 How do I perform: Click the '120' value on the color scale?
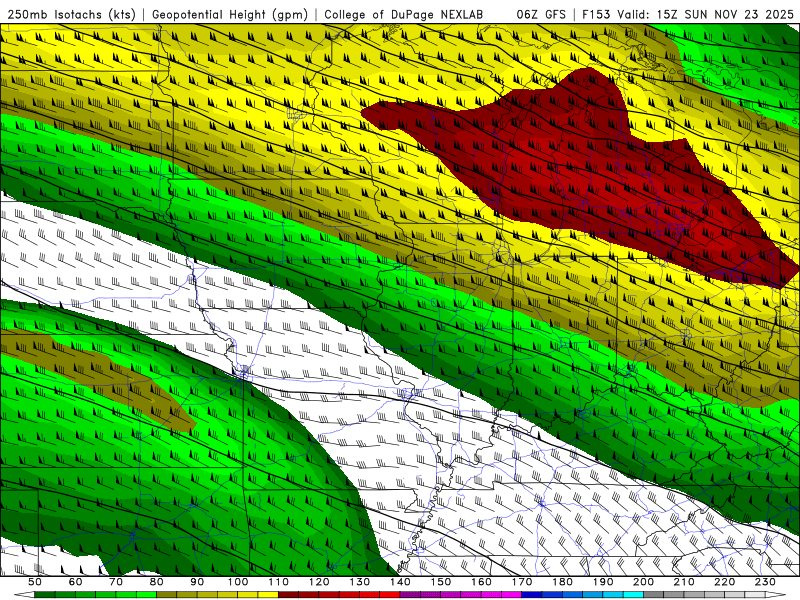coord(319,582)
